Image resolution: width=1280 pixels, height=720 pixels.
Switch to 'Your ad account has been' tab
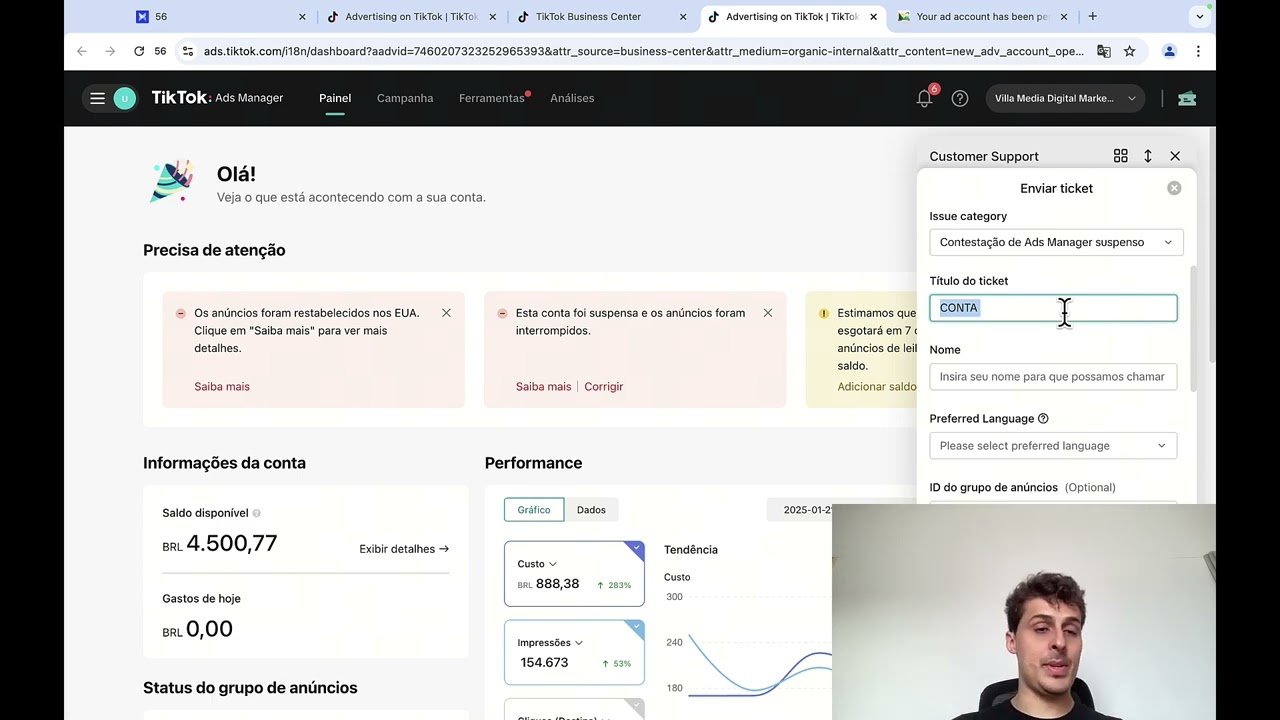(x=984, y=17)
